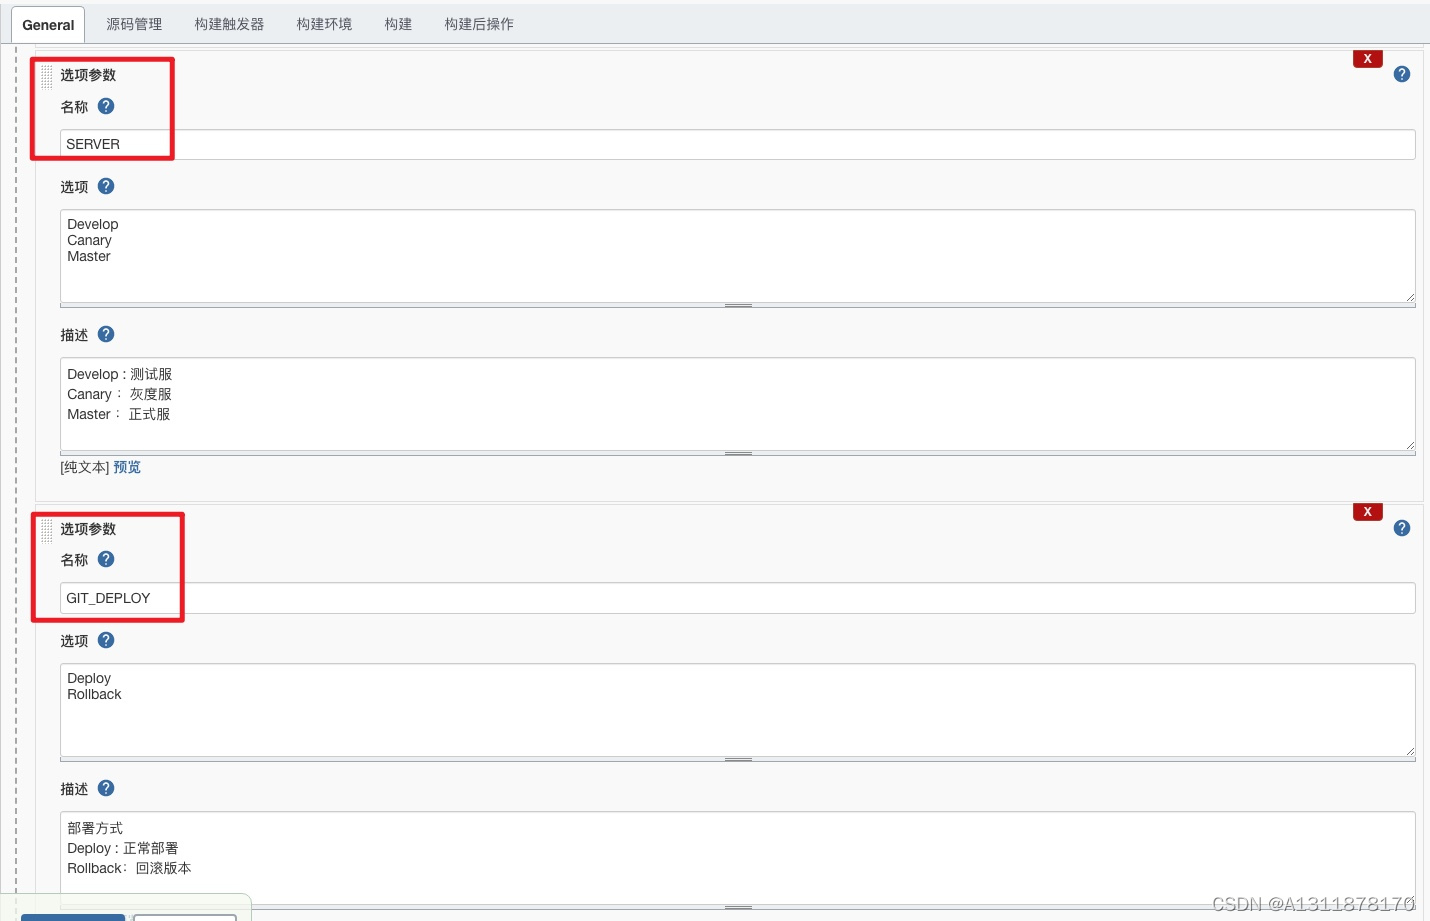Image resolution: width=1430 pixels, height=921 pixels.
Task: Open the 构建触发器 tab
Action: tap(229, 24)
